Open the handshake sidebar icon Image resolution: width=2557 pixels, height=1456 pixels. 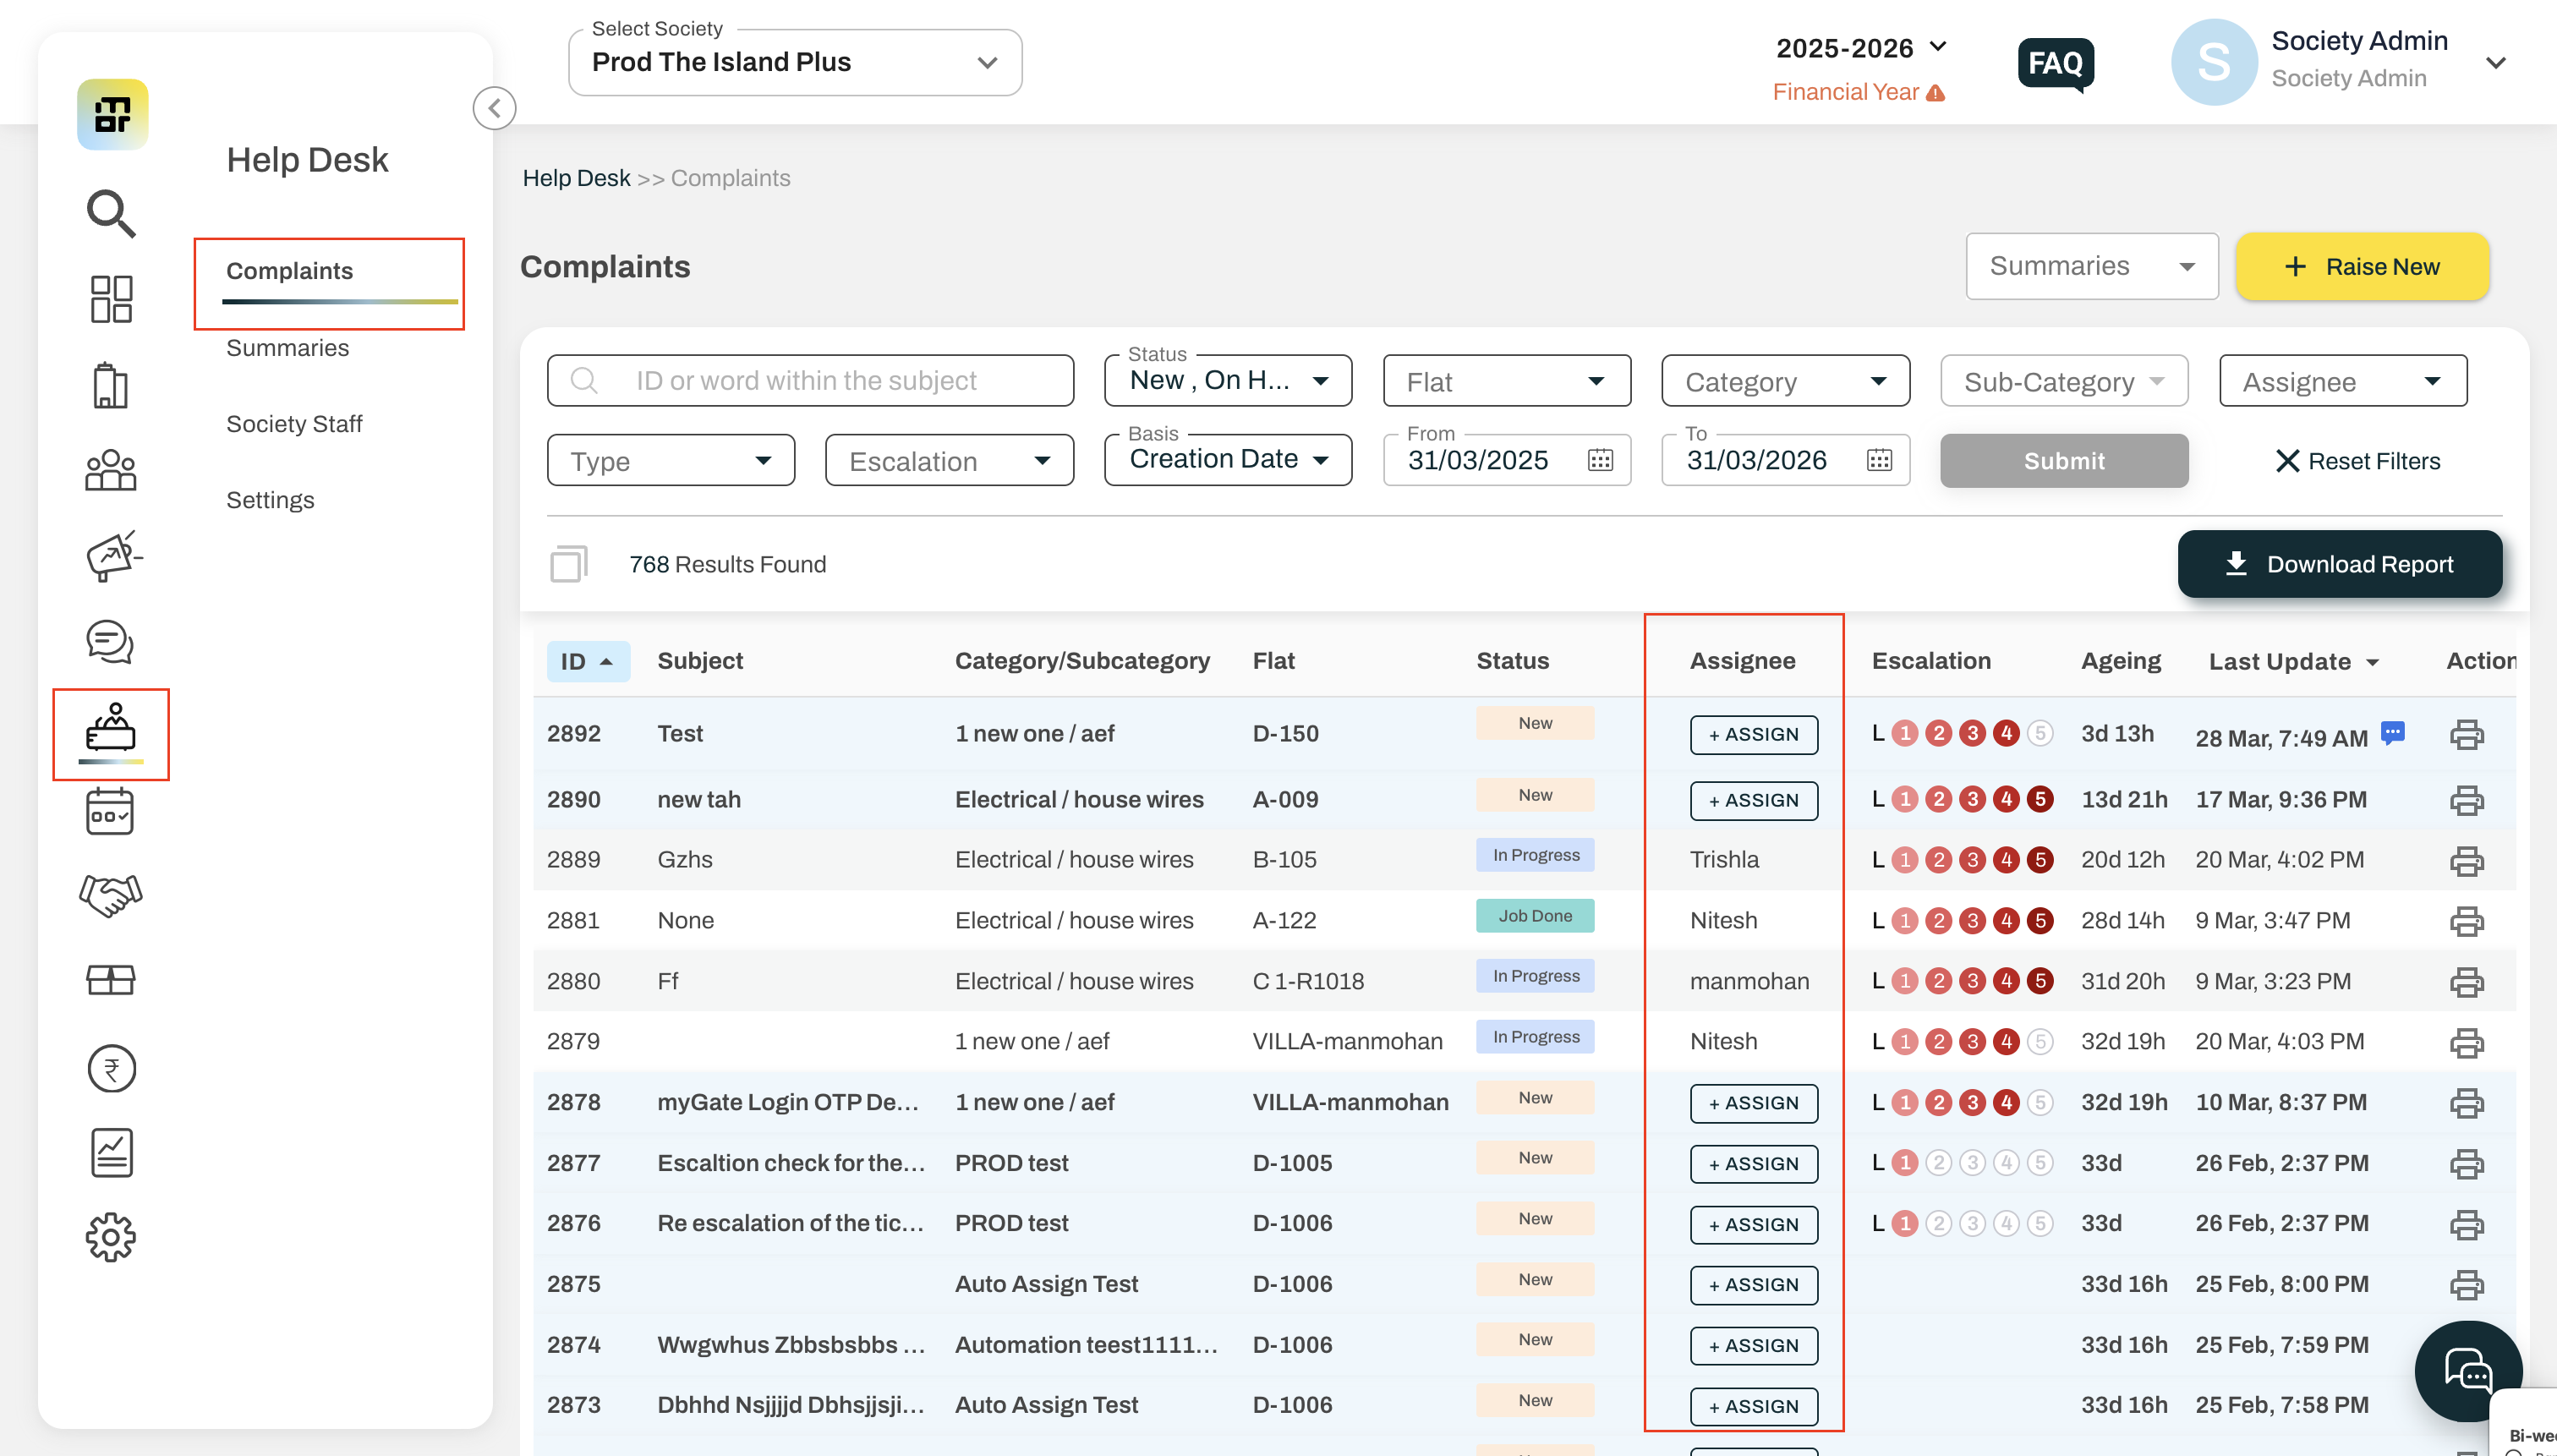tap(111, 894)
